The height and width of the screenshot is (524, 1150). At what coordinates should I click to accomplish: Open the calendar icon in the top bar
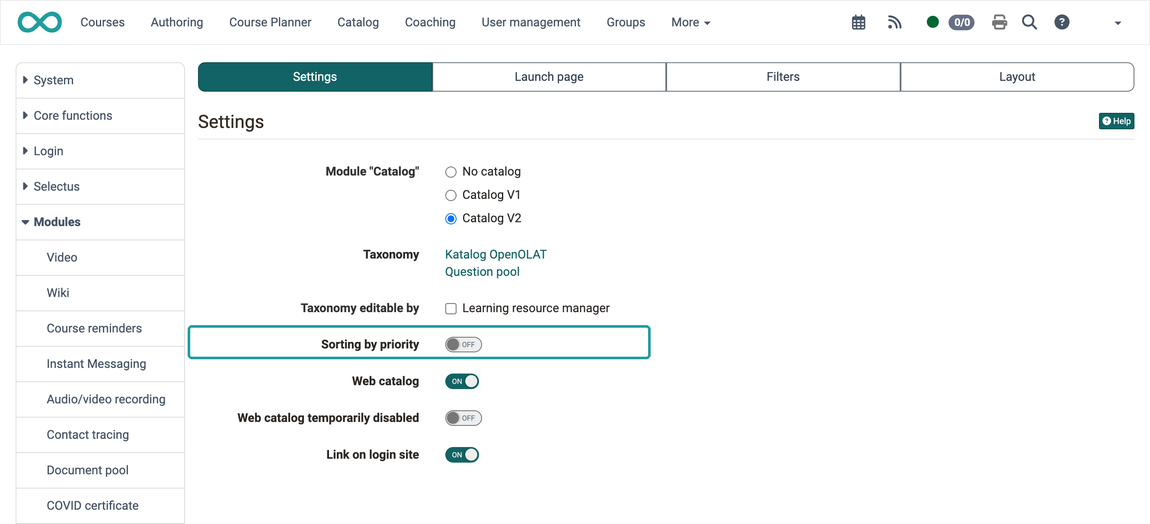pos(858,23)
